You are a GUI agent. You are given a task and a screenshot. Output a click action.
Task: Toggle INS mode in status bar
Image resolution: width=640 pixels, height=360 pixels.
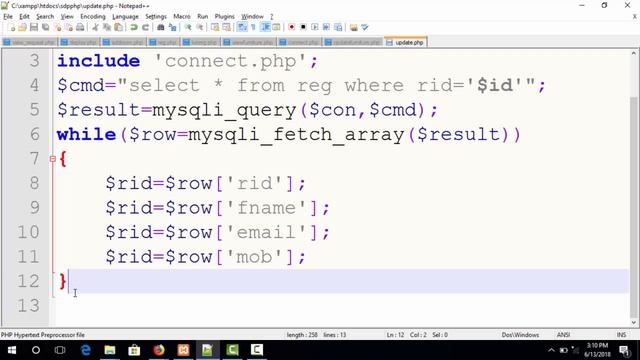tap(621, 335)
